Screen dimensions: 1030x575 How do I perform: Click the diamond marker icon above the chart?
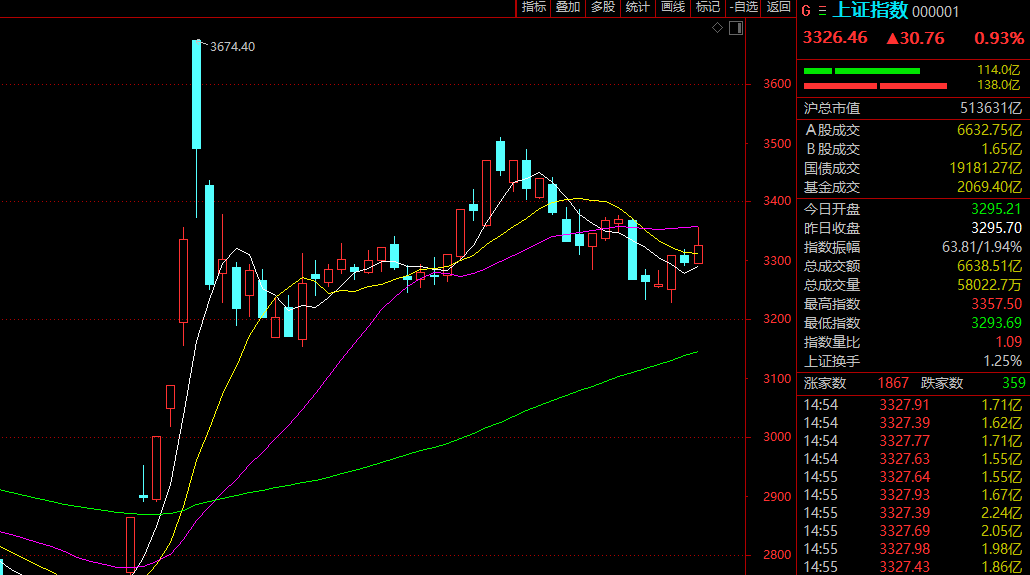tap(717, 28)
